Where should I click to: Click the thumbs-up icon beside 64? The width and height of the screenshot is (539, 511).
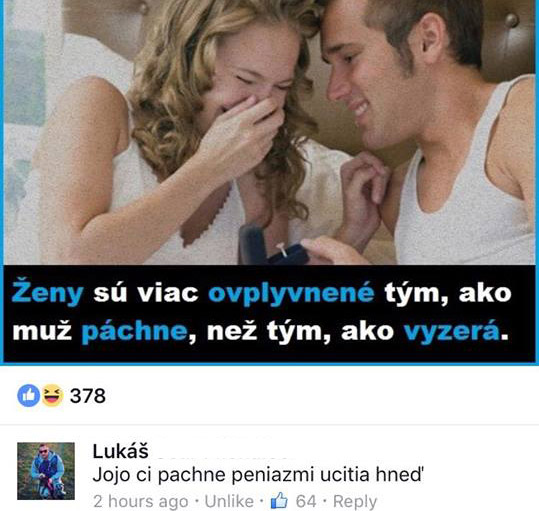pyautogui.click(x=279, y=500)
